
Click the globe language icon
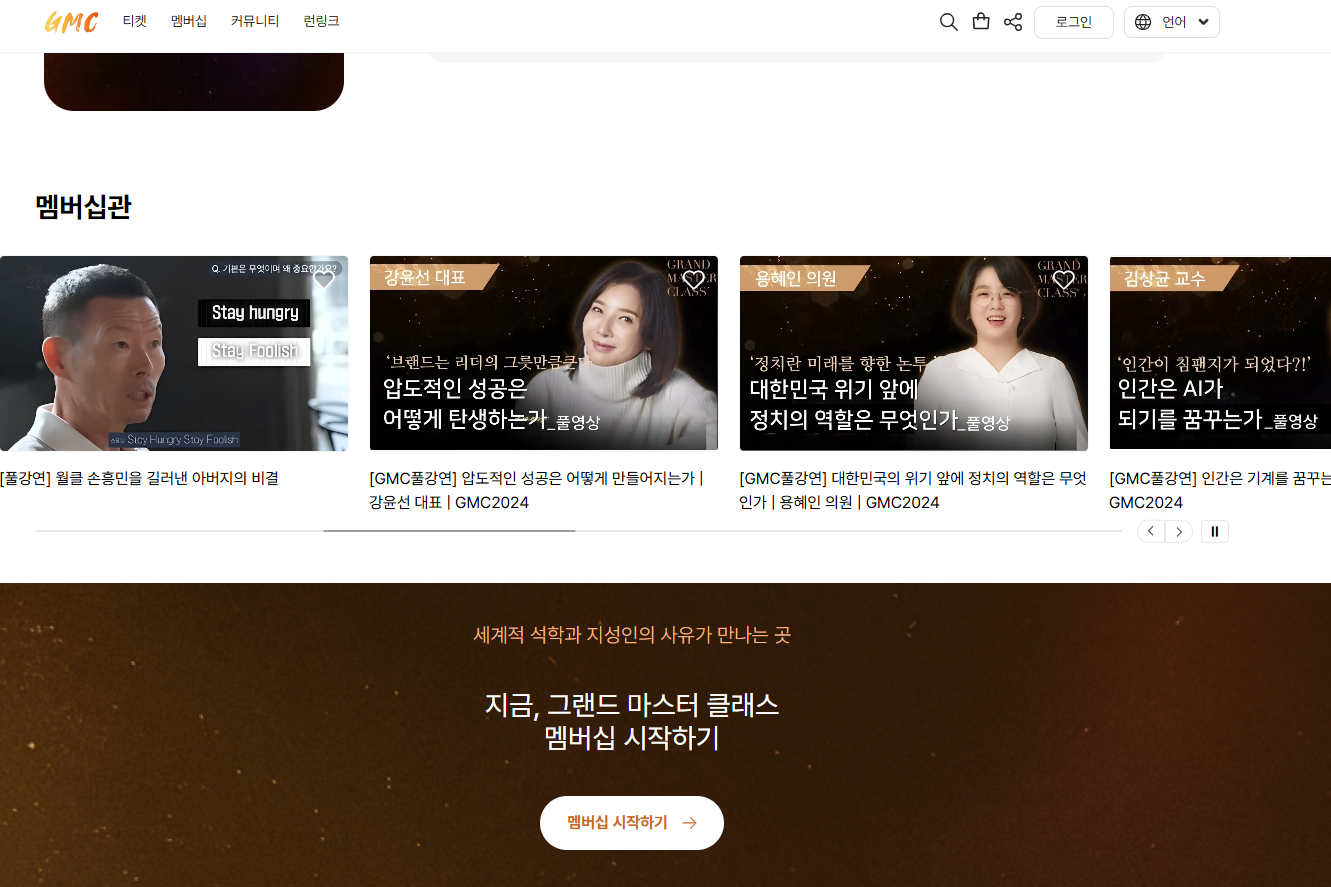(1143, 22)
